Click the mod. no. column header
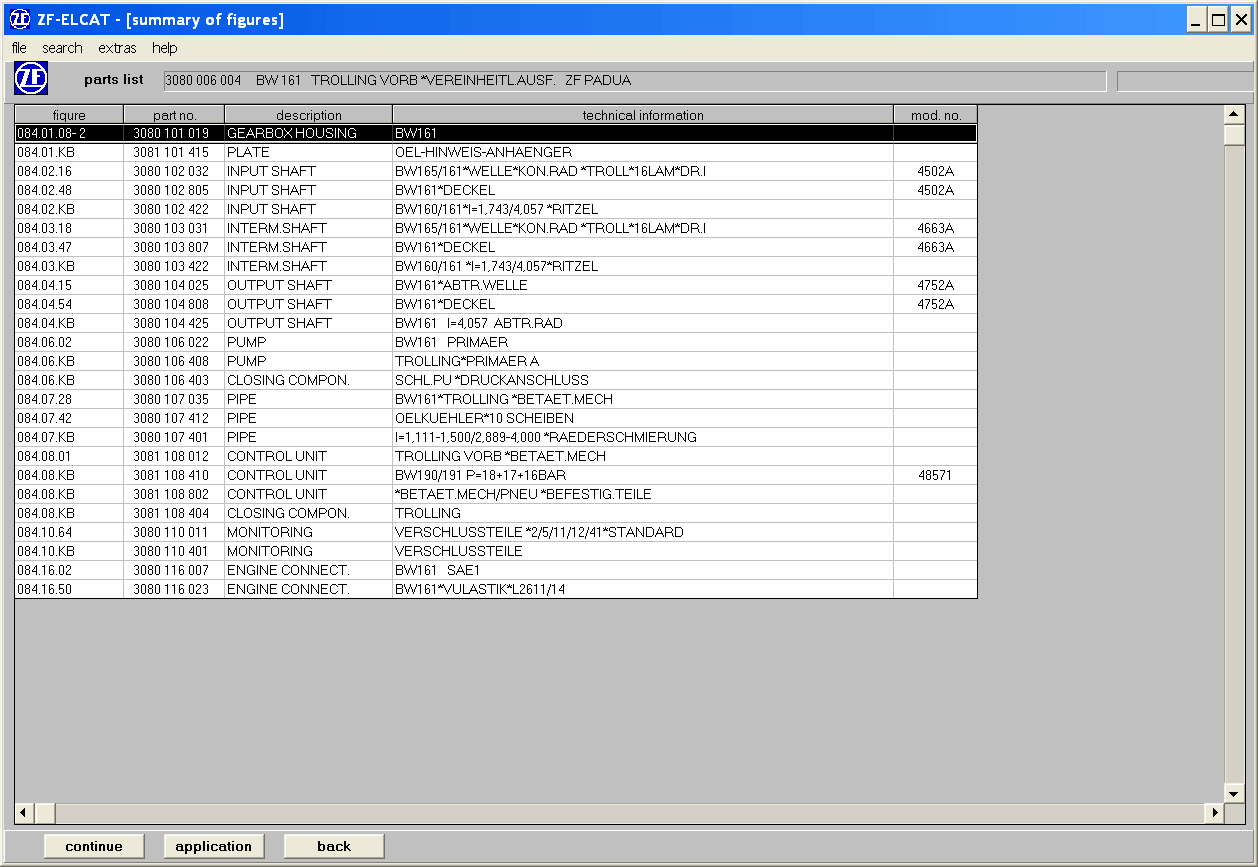1258x867 pixels. pyautogui.click(x=935, y=115)
